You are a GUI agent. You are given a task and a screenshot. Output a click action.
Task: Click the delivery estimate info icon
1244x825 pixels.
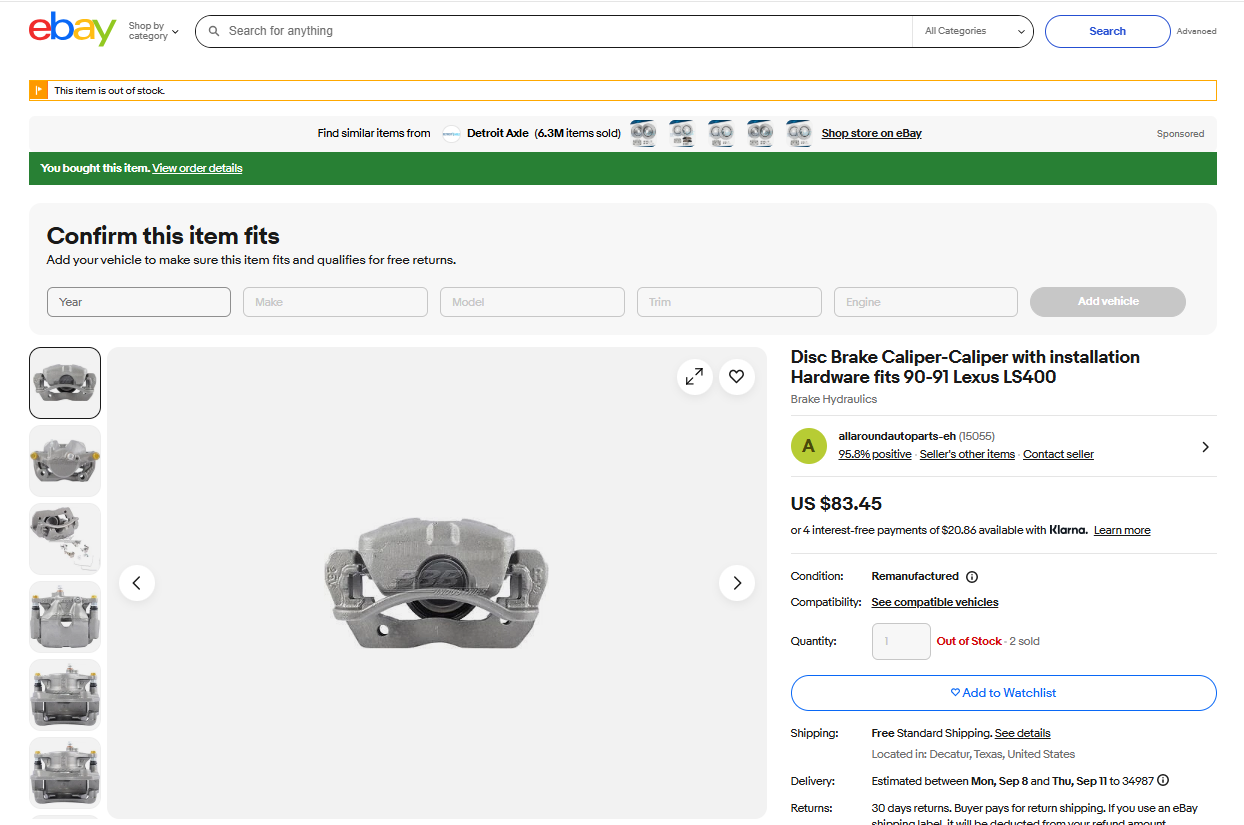1163,781
